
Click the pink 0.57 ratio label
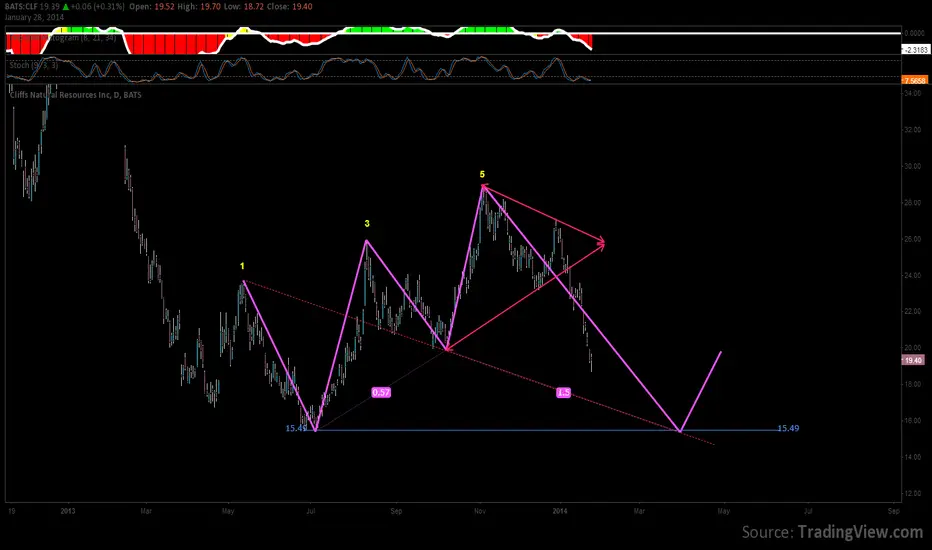381,392
